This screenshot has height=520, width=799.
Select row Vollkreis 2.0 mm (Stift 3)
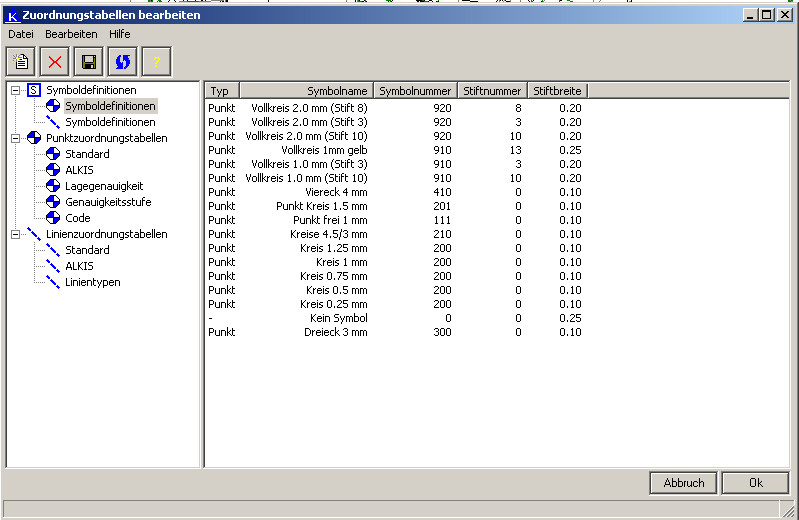(395, 122)
